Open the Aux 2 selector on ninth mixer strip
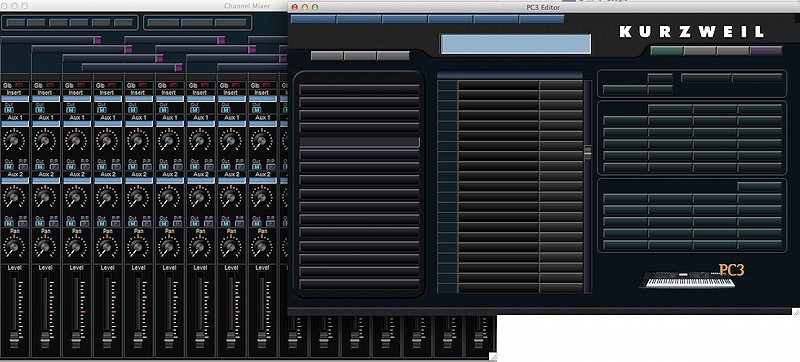The width and height of the screenshot is (800, 362). tap(263, 180)
